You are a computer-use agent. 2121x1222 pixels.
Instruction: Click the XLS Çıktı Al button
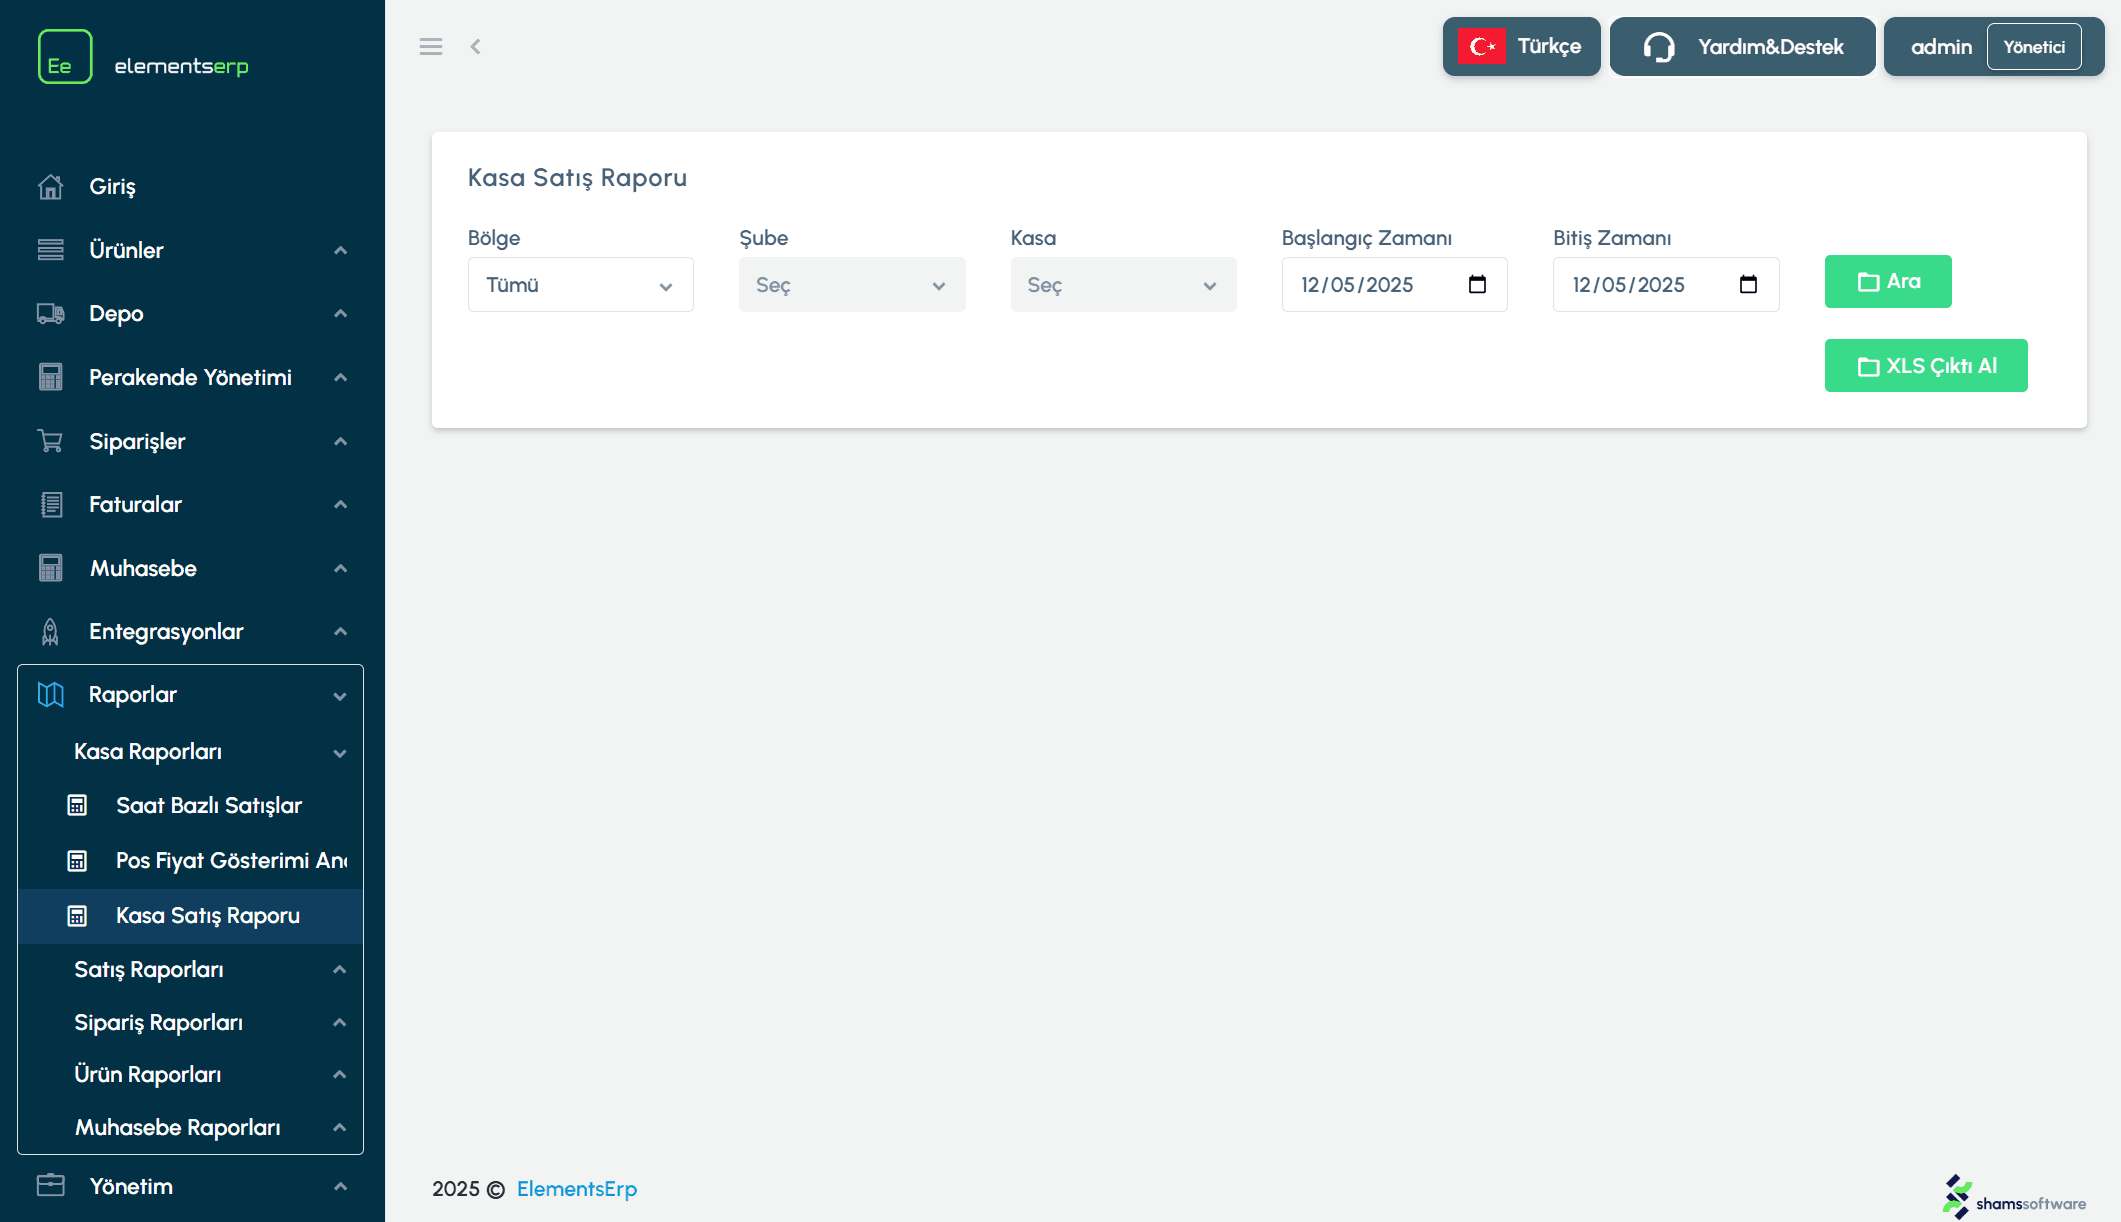click(1925, 366)
